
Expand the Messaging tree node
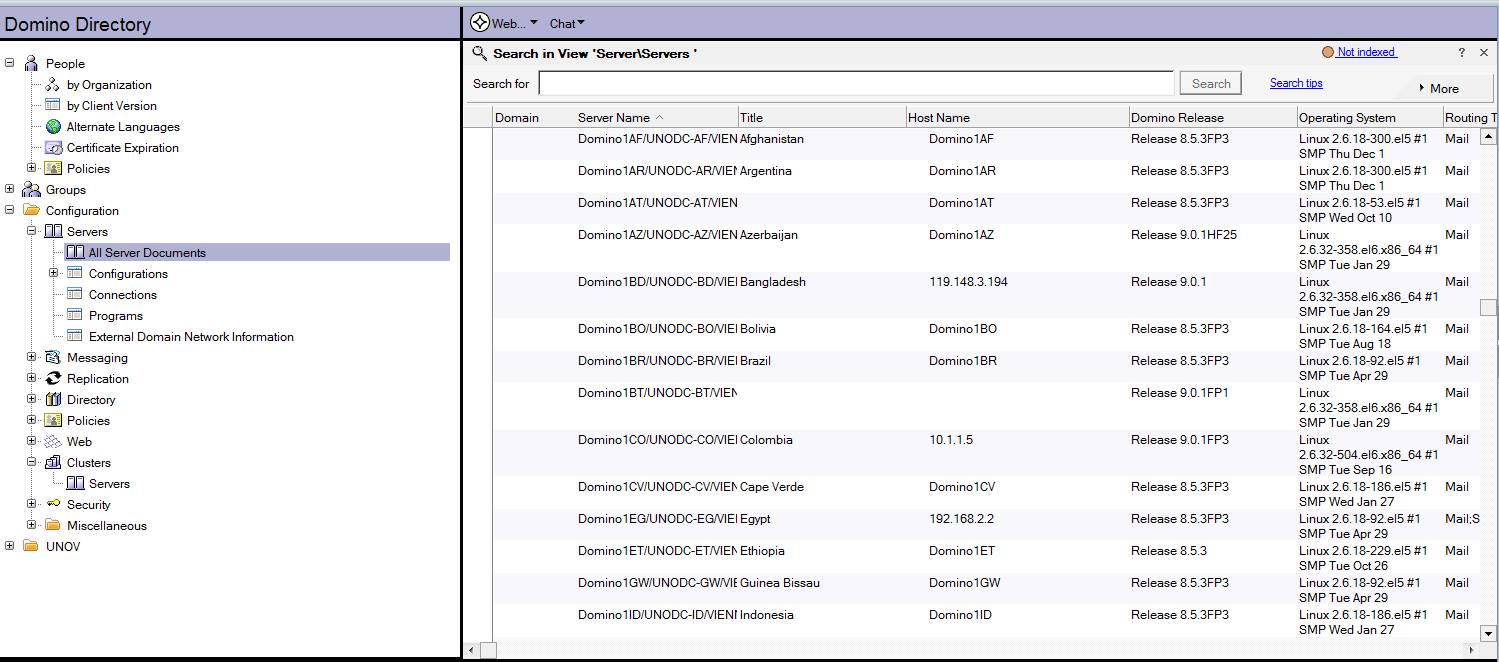tap(32, 358)
